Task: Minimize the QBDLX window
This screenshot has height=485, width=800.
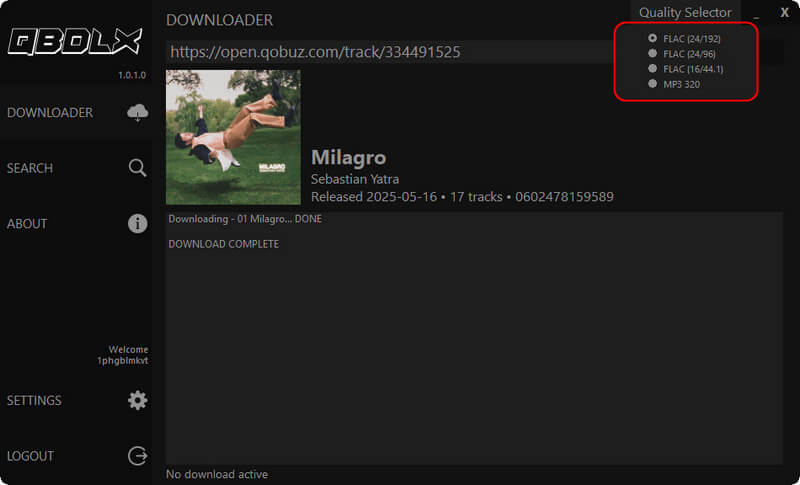Action: tap(756, 15)
